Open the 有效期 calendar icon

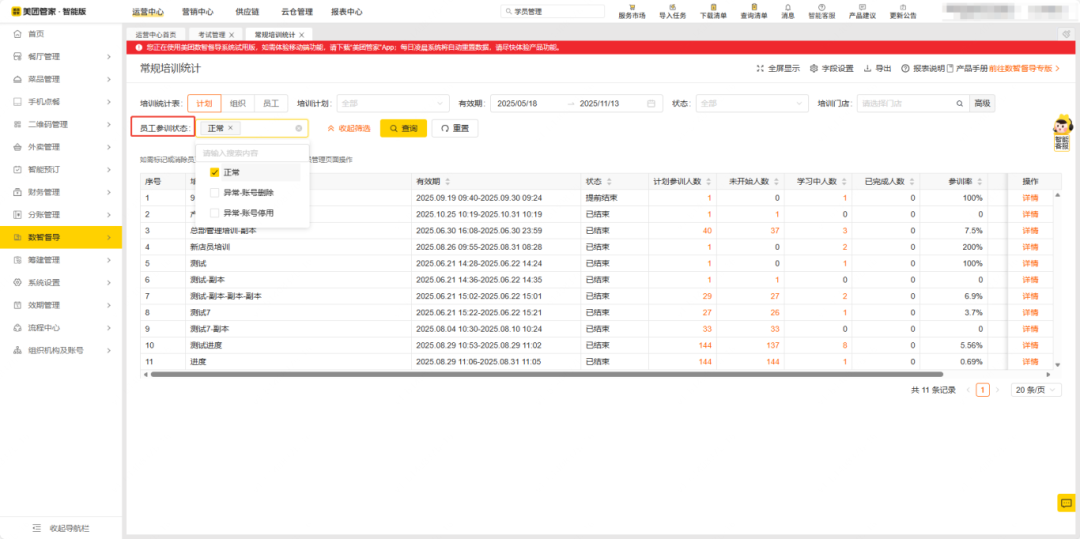[652, 103]
